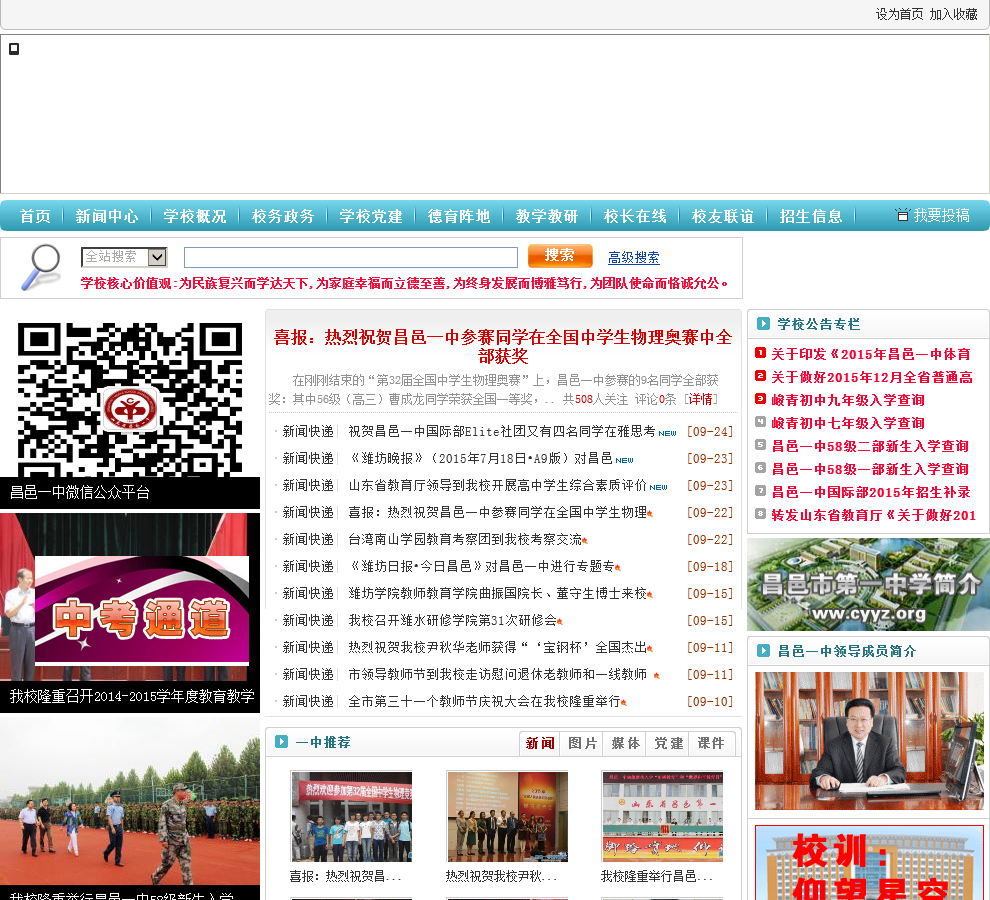Screen dimensions: 990x900
Task: Click the 学校公告专栏 header arrow icon
Action: (763, 323)
